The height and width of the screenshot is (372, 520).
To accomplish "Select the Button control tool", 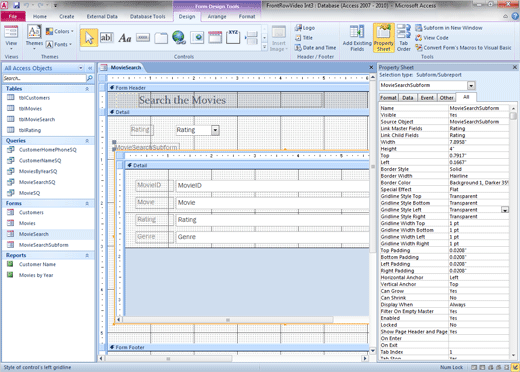I will [x=143, y=38].
